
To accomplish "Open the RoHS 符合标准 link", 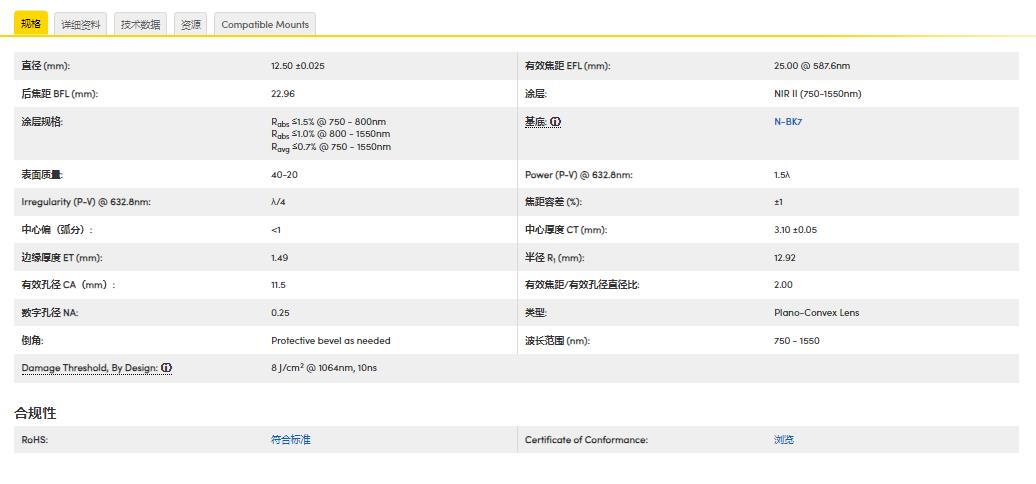I will [291, 440].
